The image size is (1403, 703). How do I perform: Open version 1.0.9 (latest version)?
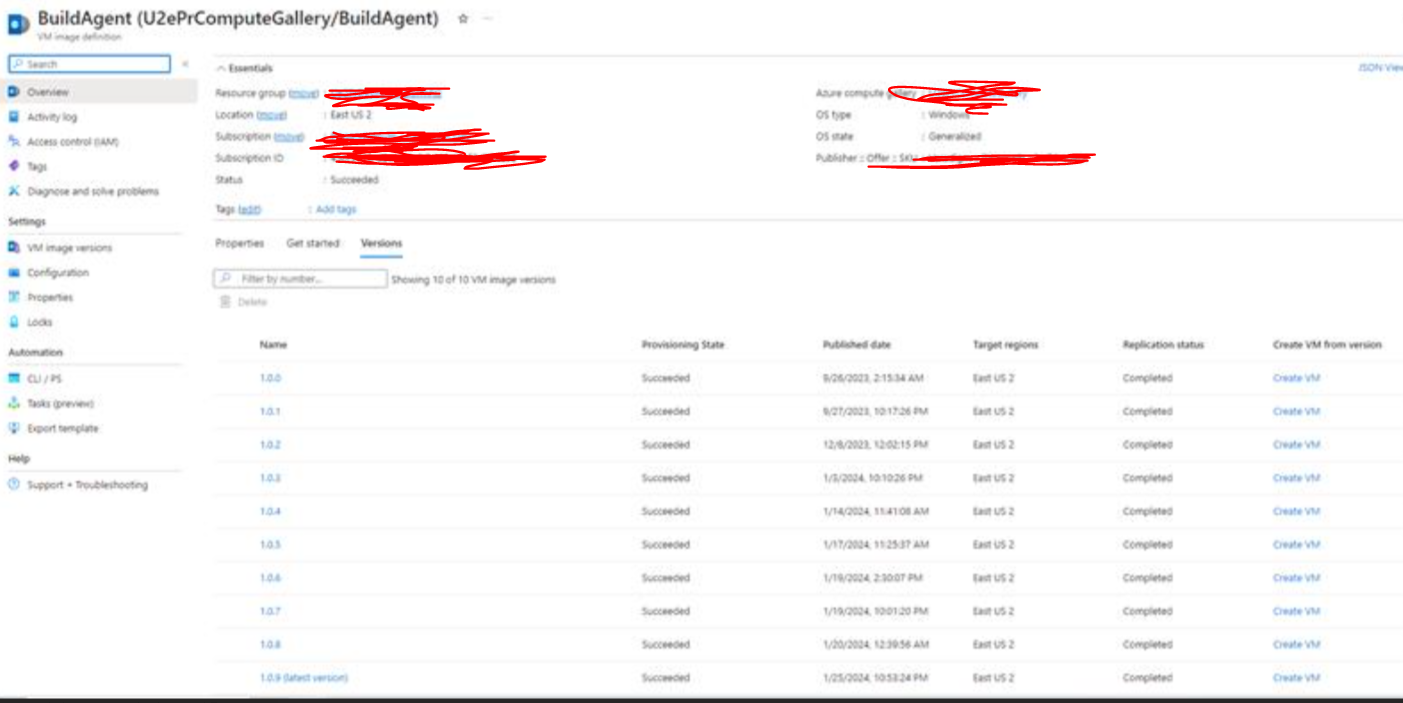tap(304, 678)
